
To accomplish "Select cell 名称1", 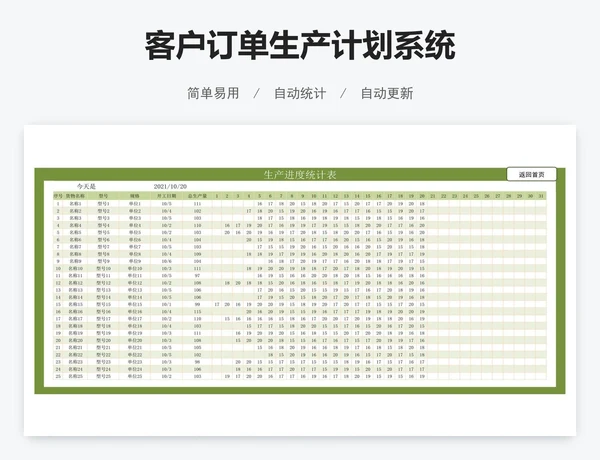I will pyautogui.click(x=75, y=204).
